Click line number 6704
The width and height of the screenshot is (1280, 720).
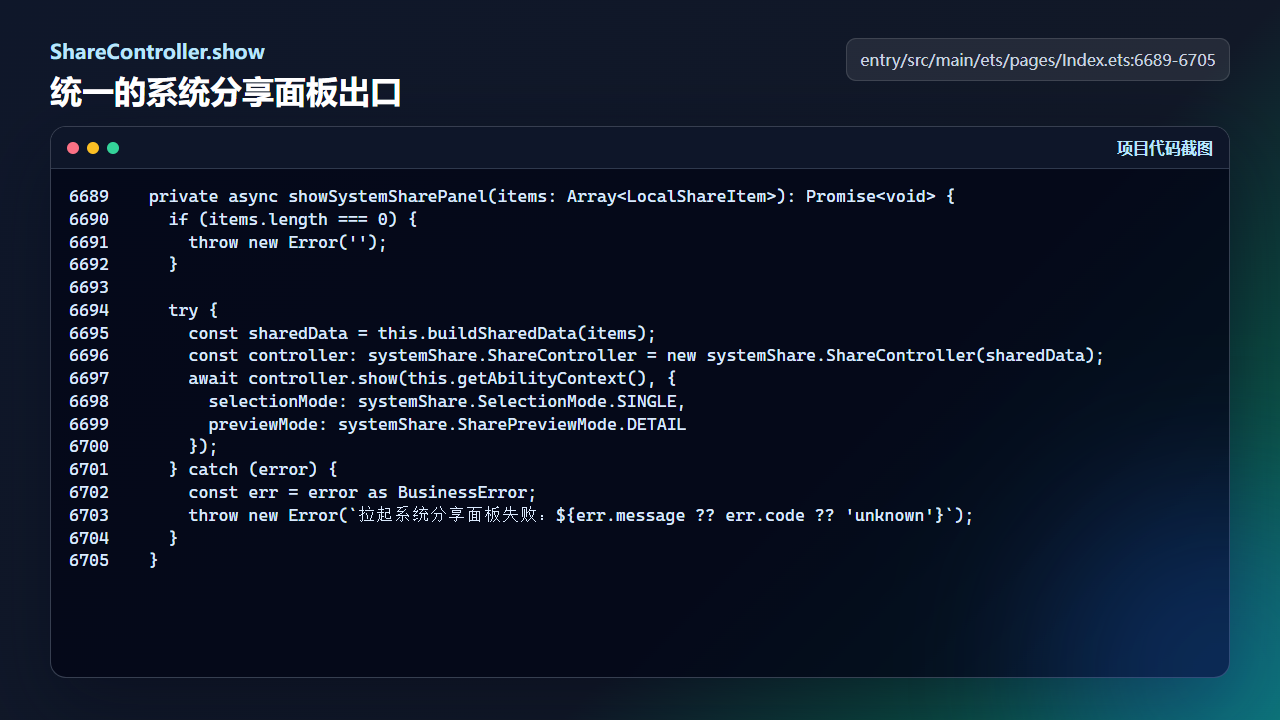89,538
